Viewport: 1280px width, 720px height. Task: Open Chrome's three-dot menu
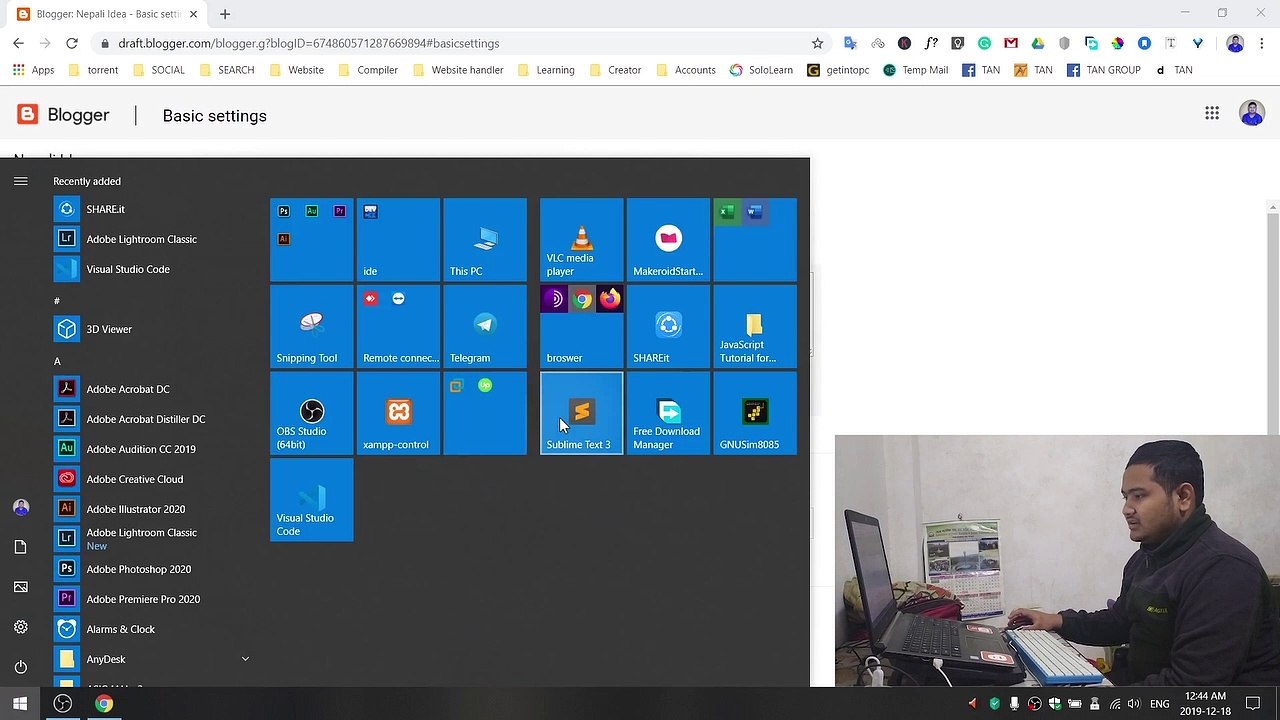tap(1262, 43)
